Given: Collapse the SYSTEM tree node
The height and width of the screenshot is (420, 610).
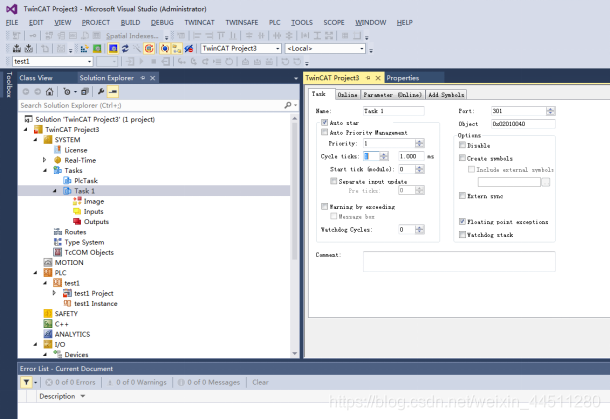Looking at the screenshot, I should click(35, 139).
